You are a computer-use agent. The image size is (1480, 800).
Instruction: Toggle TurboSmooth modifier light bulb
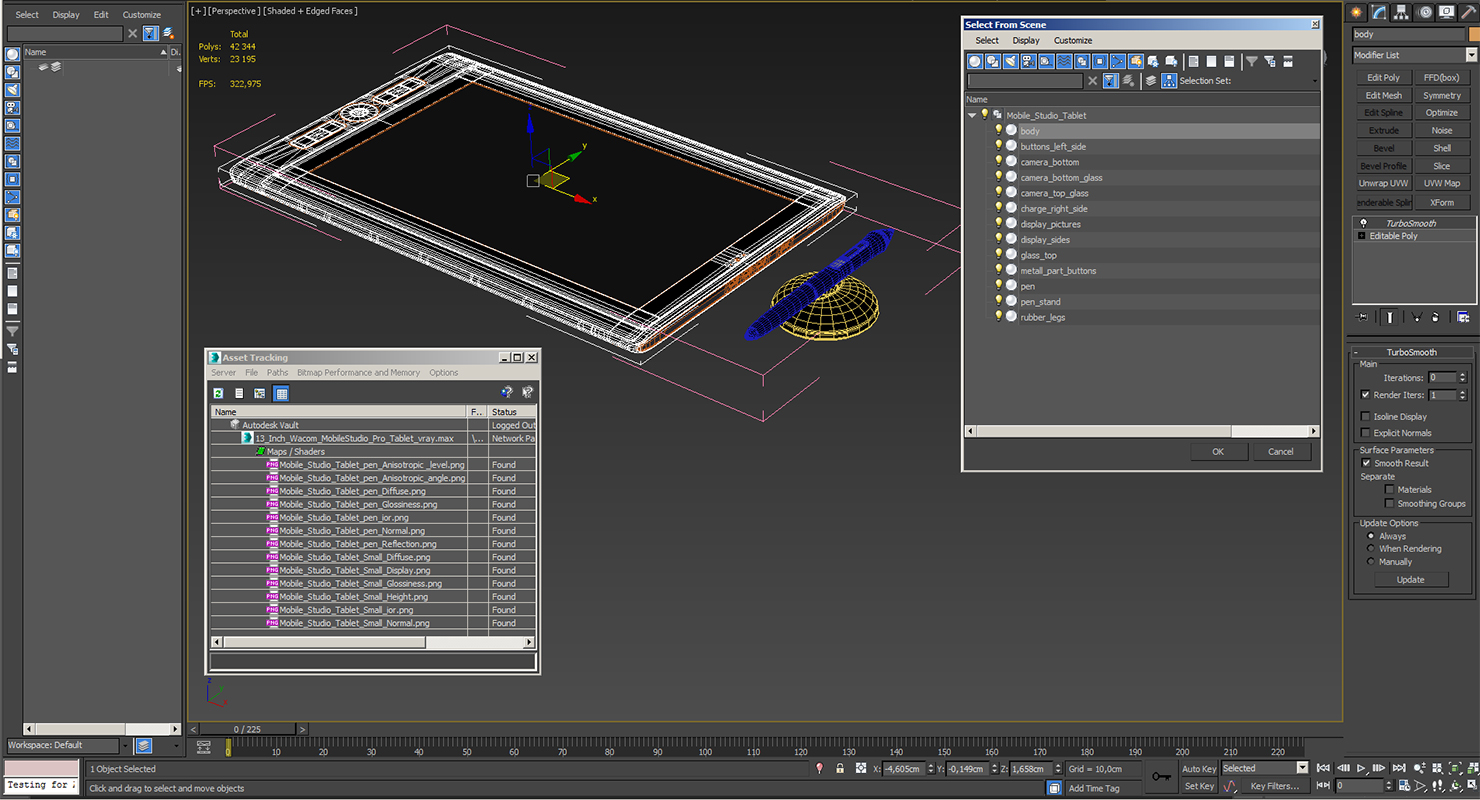click(1363, 223)
